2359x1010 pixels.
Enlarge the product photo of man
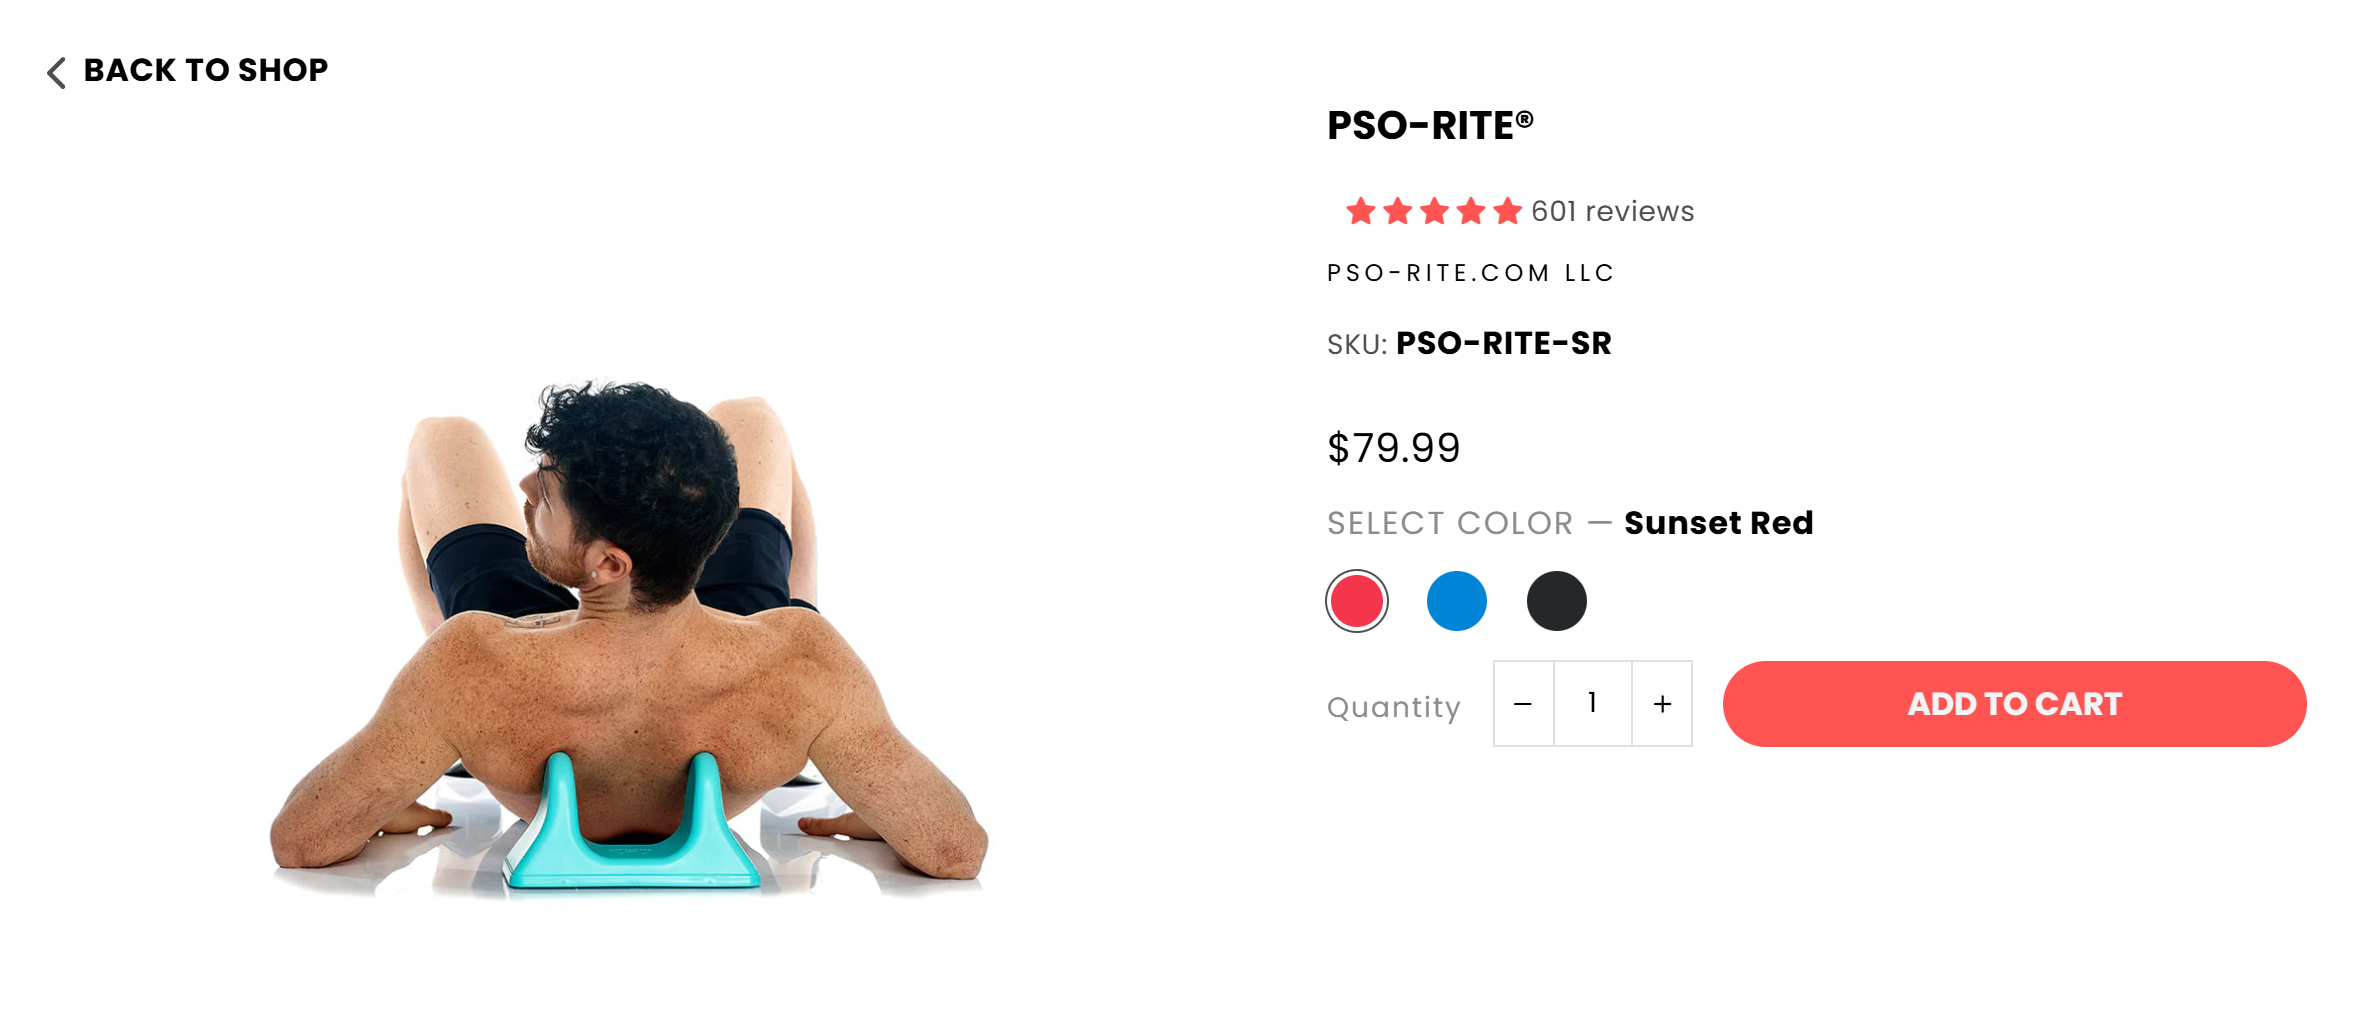coord(630,637)
